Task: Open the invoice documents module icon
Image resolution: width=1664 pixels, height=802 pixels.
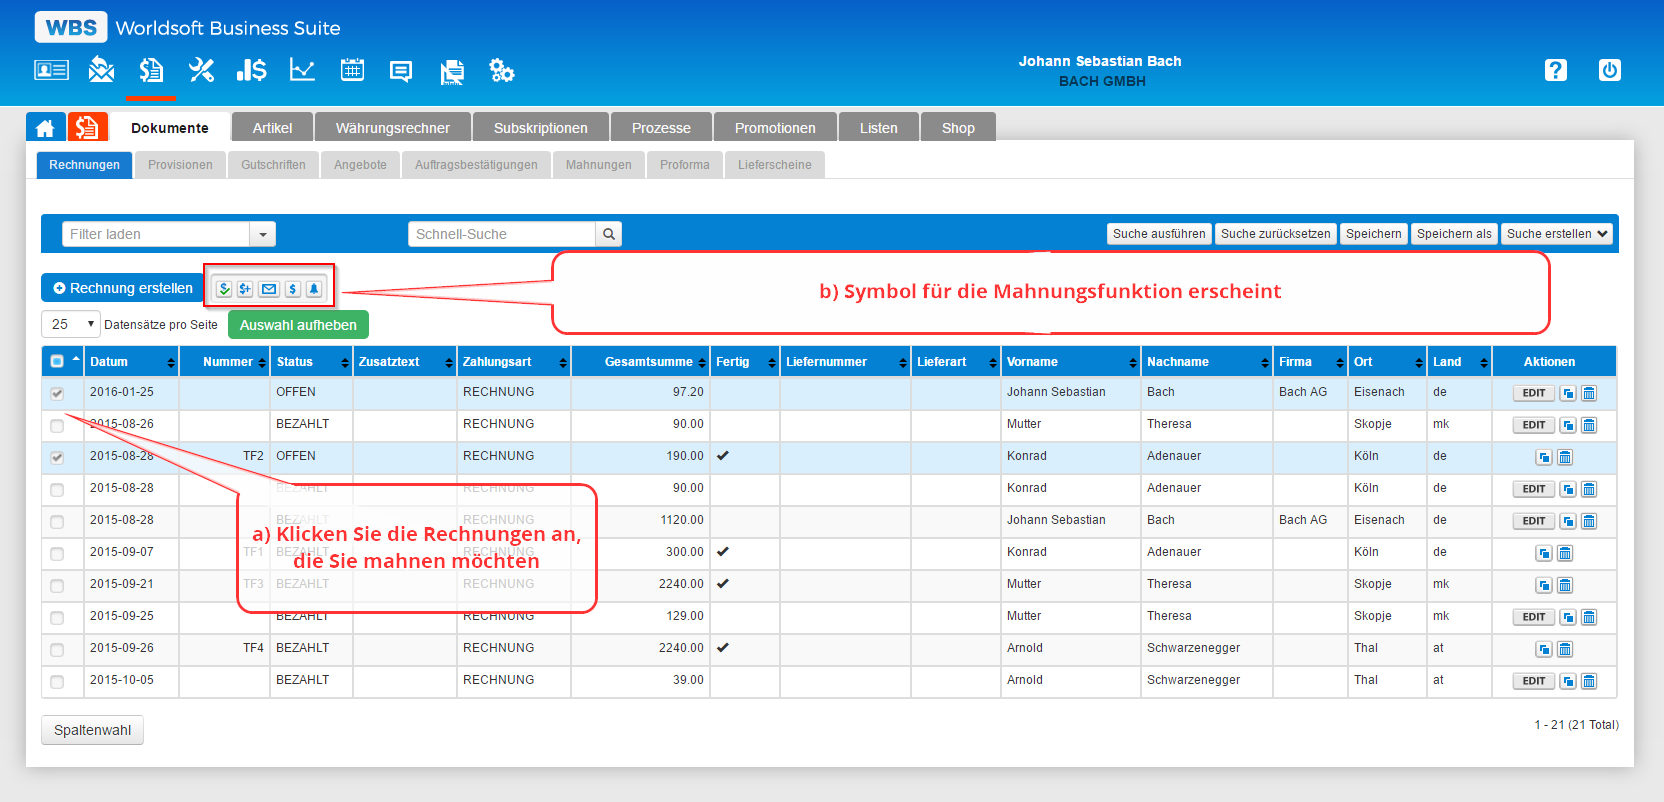Action: 151,70
